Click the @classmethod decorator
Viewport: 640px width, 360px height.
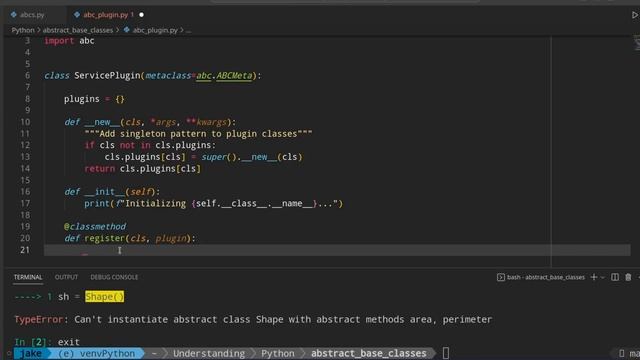coord(95,226)
